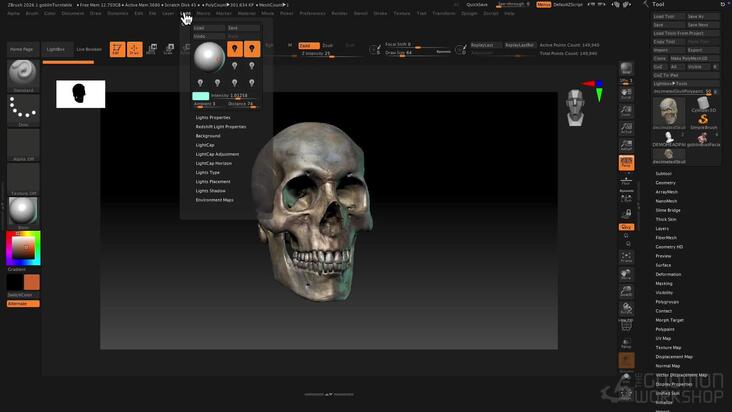Toggle the orange Qxyz rotation button

click(626, 227)
